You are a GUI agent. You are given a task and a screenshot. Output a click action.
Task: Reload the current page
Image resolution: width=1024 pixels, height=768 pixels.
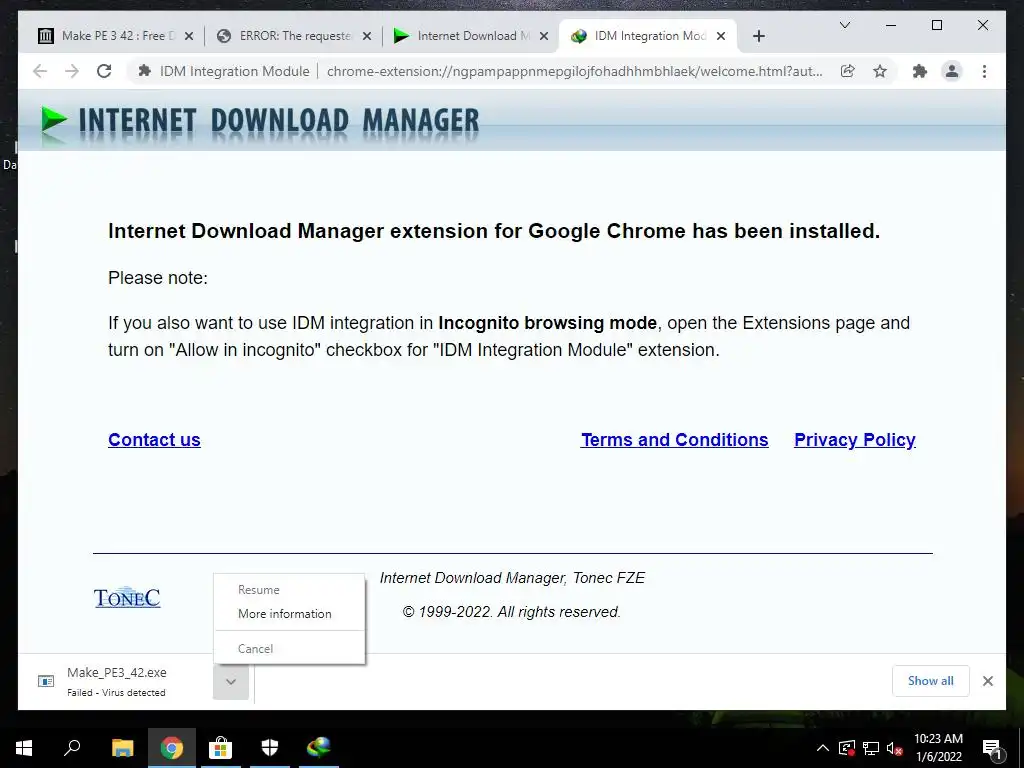click(x=104, y=71)
